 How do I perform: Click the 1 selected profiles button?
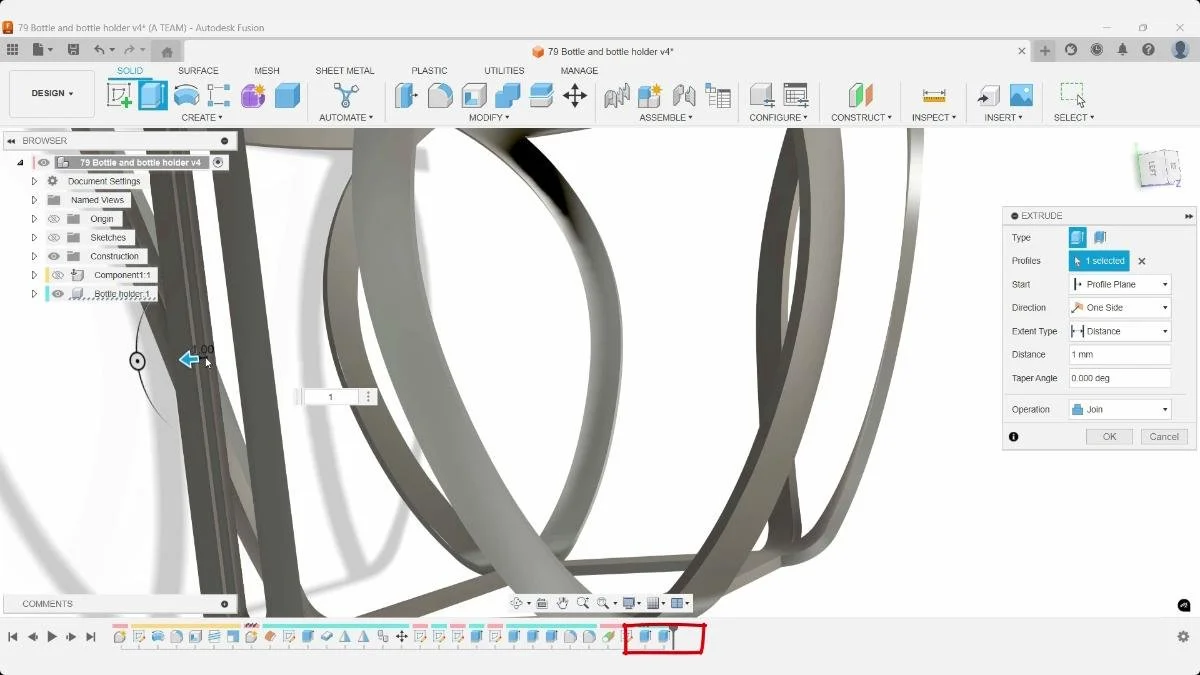[x=1099, y=261]
